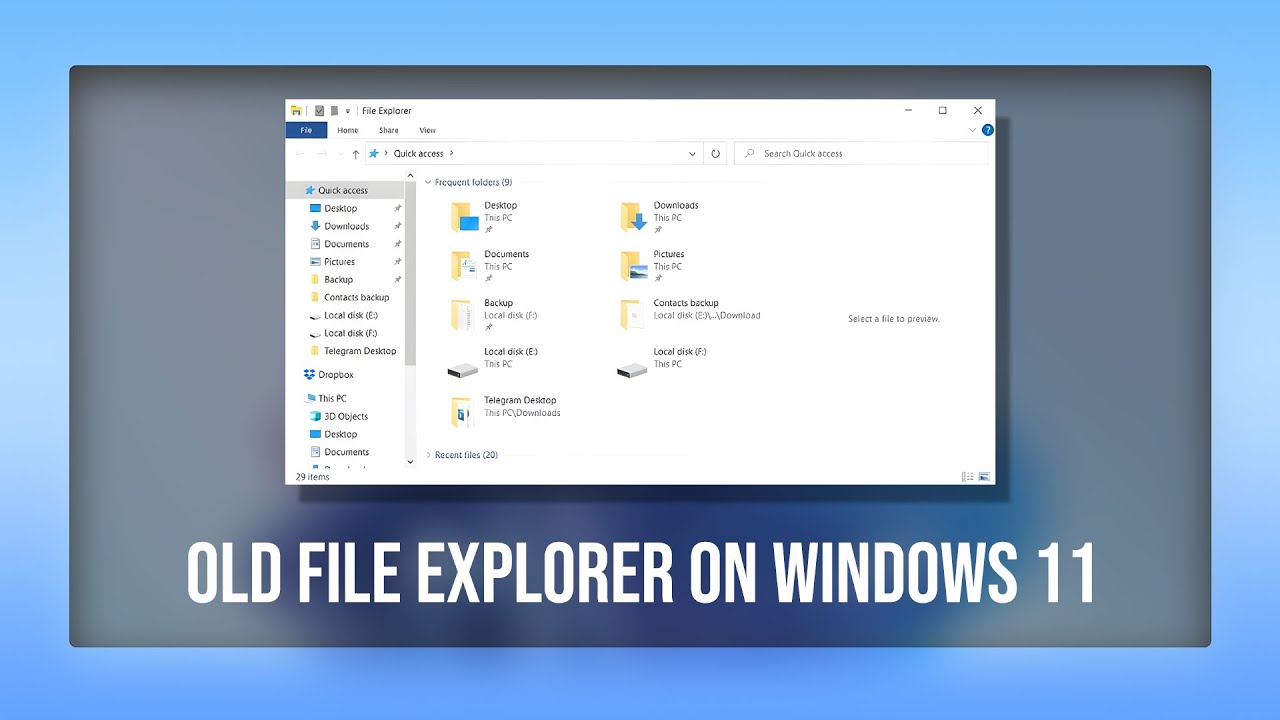Image resolution: width=1280 pixels, height=720 pixels.
Task: Select pinned Documents under Quick access in sidebar
Action: coord(345,244)
